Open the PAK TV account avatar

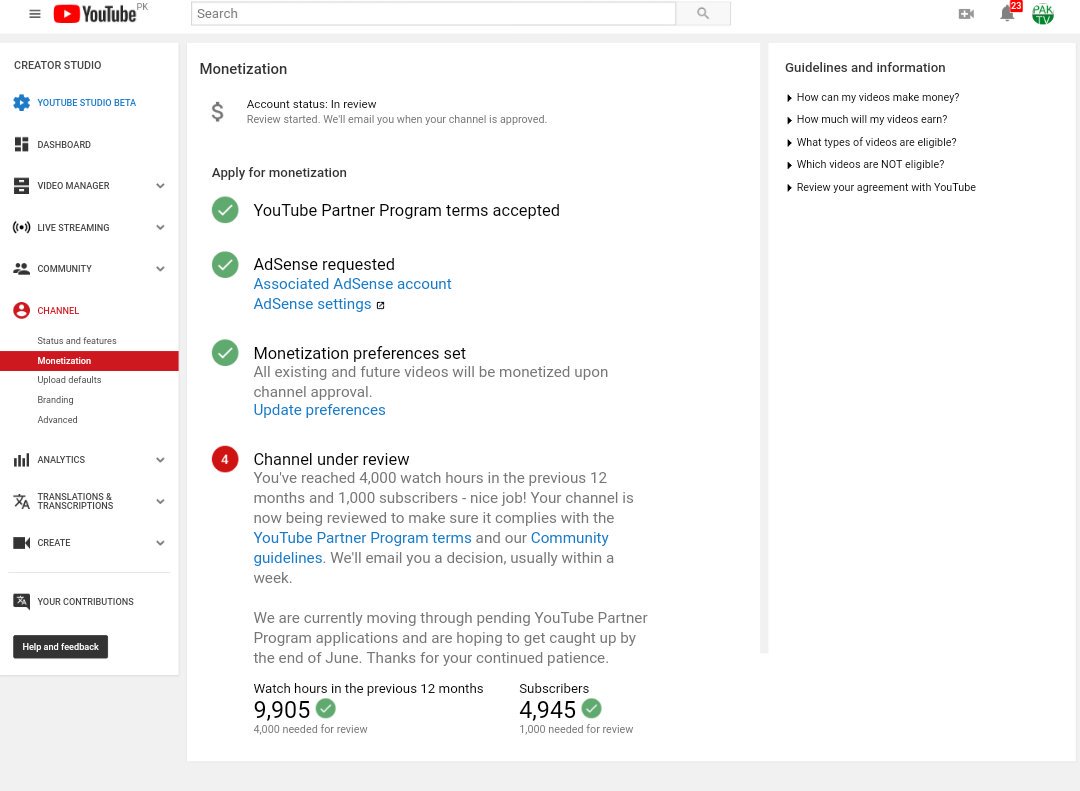[1043, 14]
